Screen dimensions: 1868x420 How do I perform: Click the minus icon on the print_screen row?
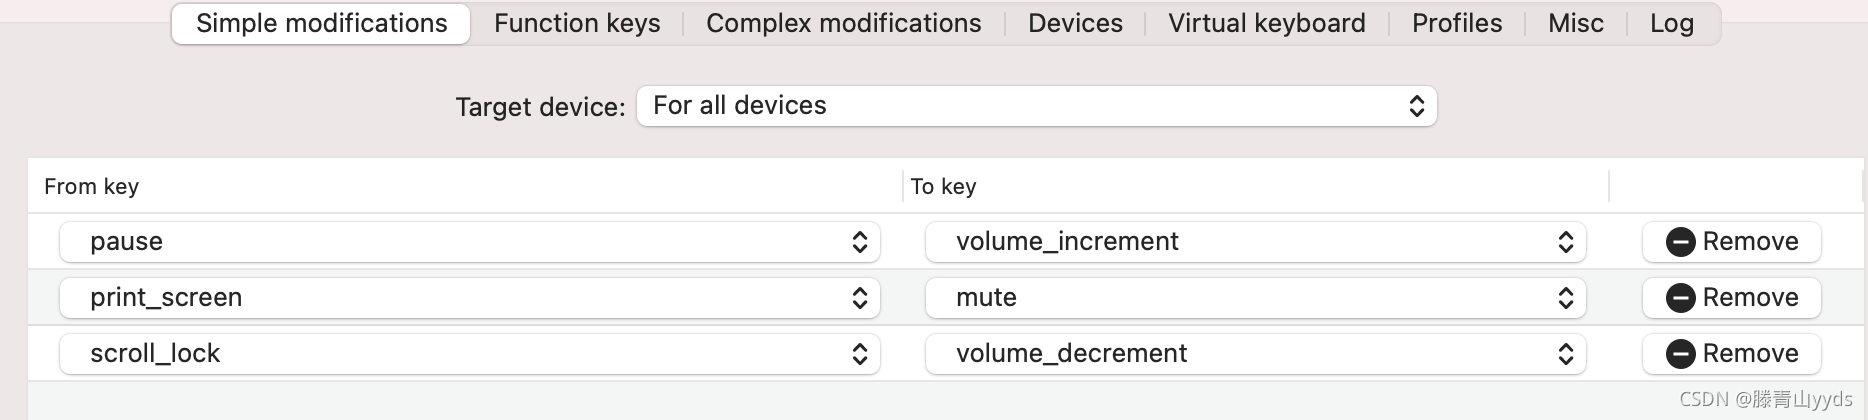point(1680,298)
